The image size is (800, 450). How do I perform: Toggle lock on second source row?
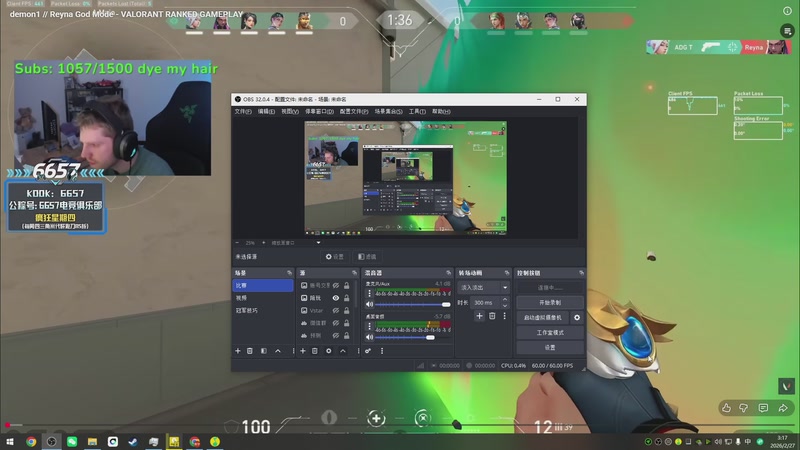(x=347, y=298)
